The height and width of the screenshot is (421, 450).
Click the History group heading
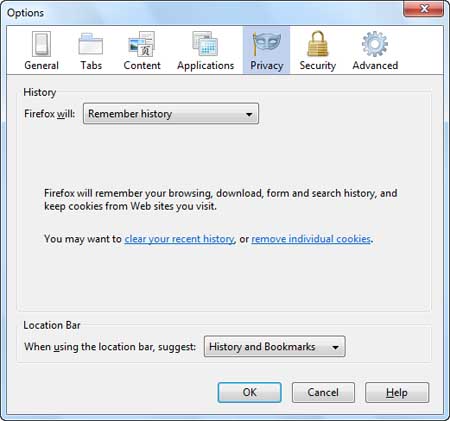pyautogui.click(x=40, y=92)
